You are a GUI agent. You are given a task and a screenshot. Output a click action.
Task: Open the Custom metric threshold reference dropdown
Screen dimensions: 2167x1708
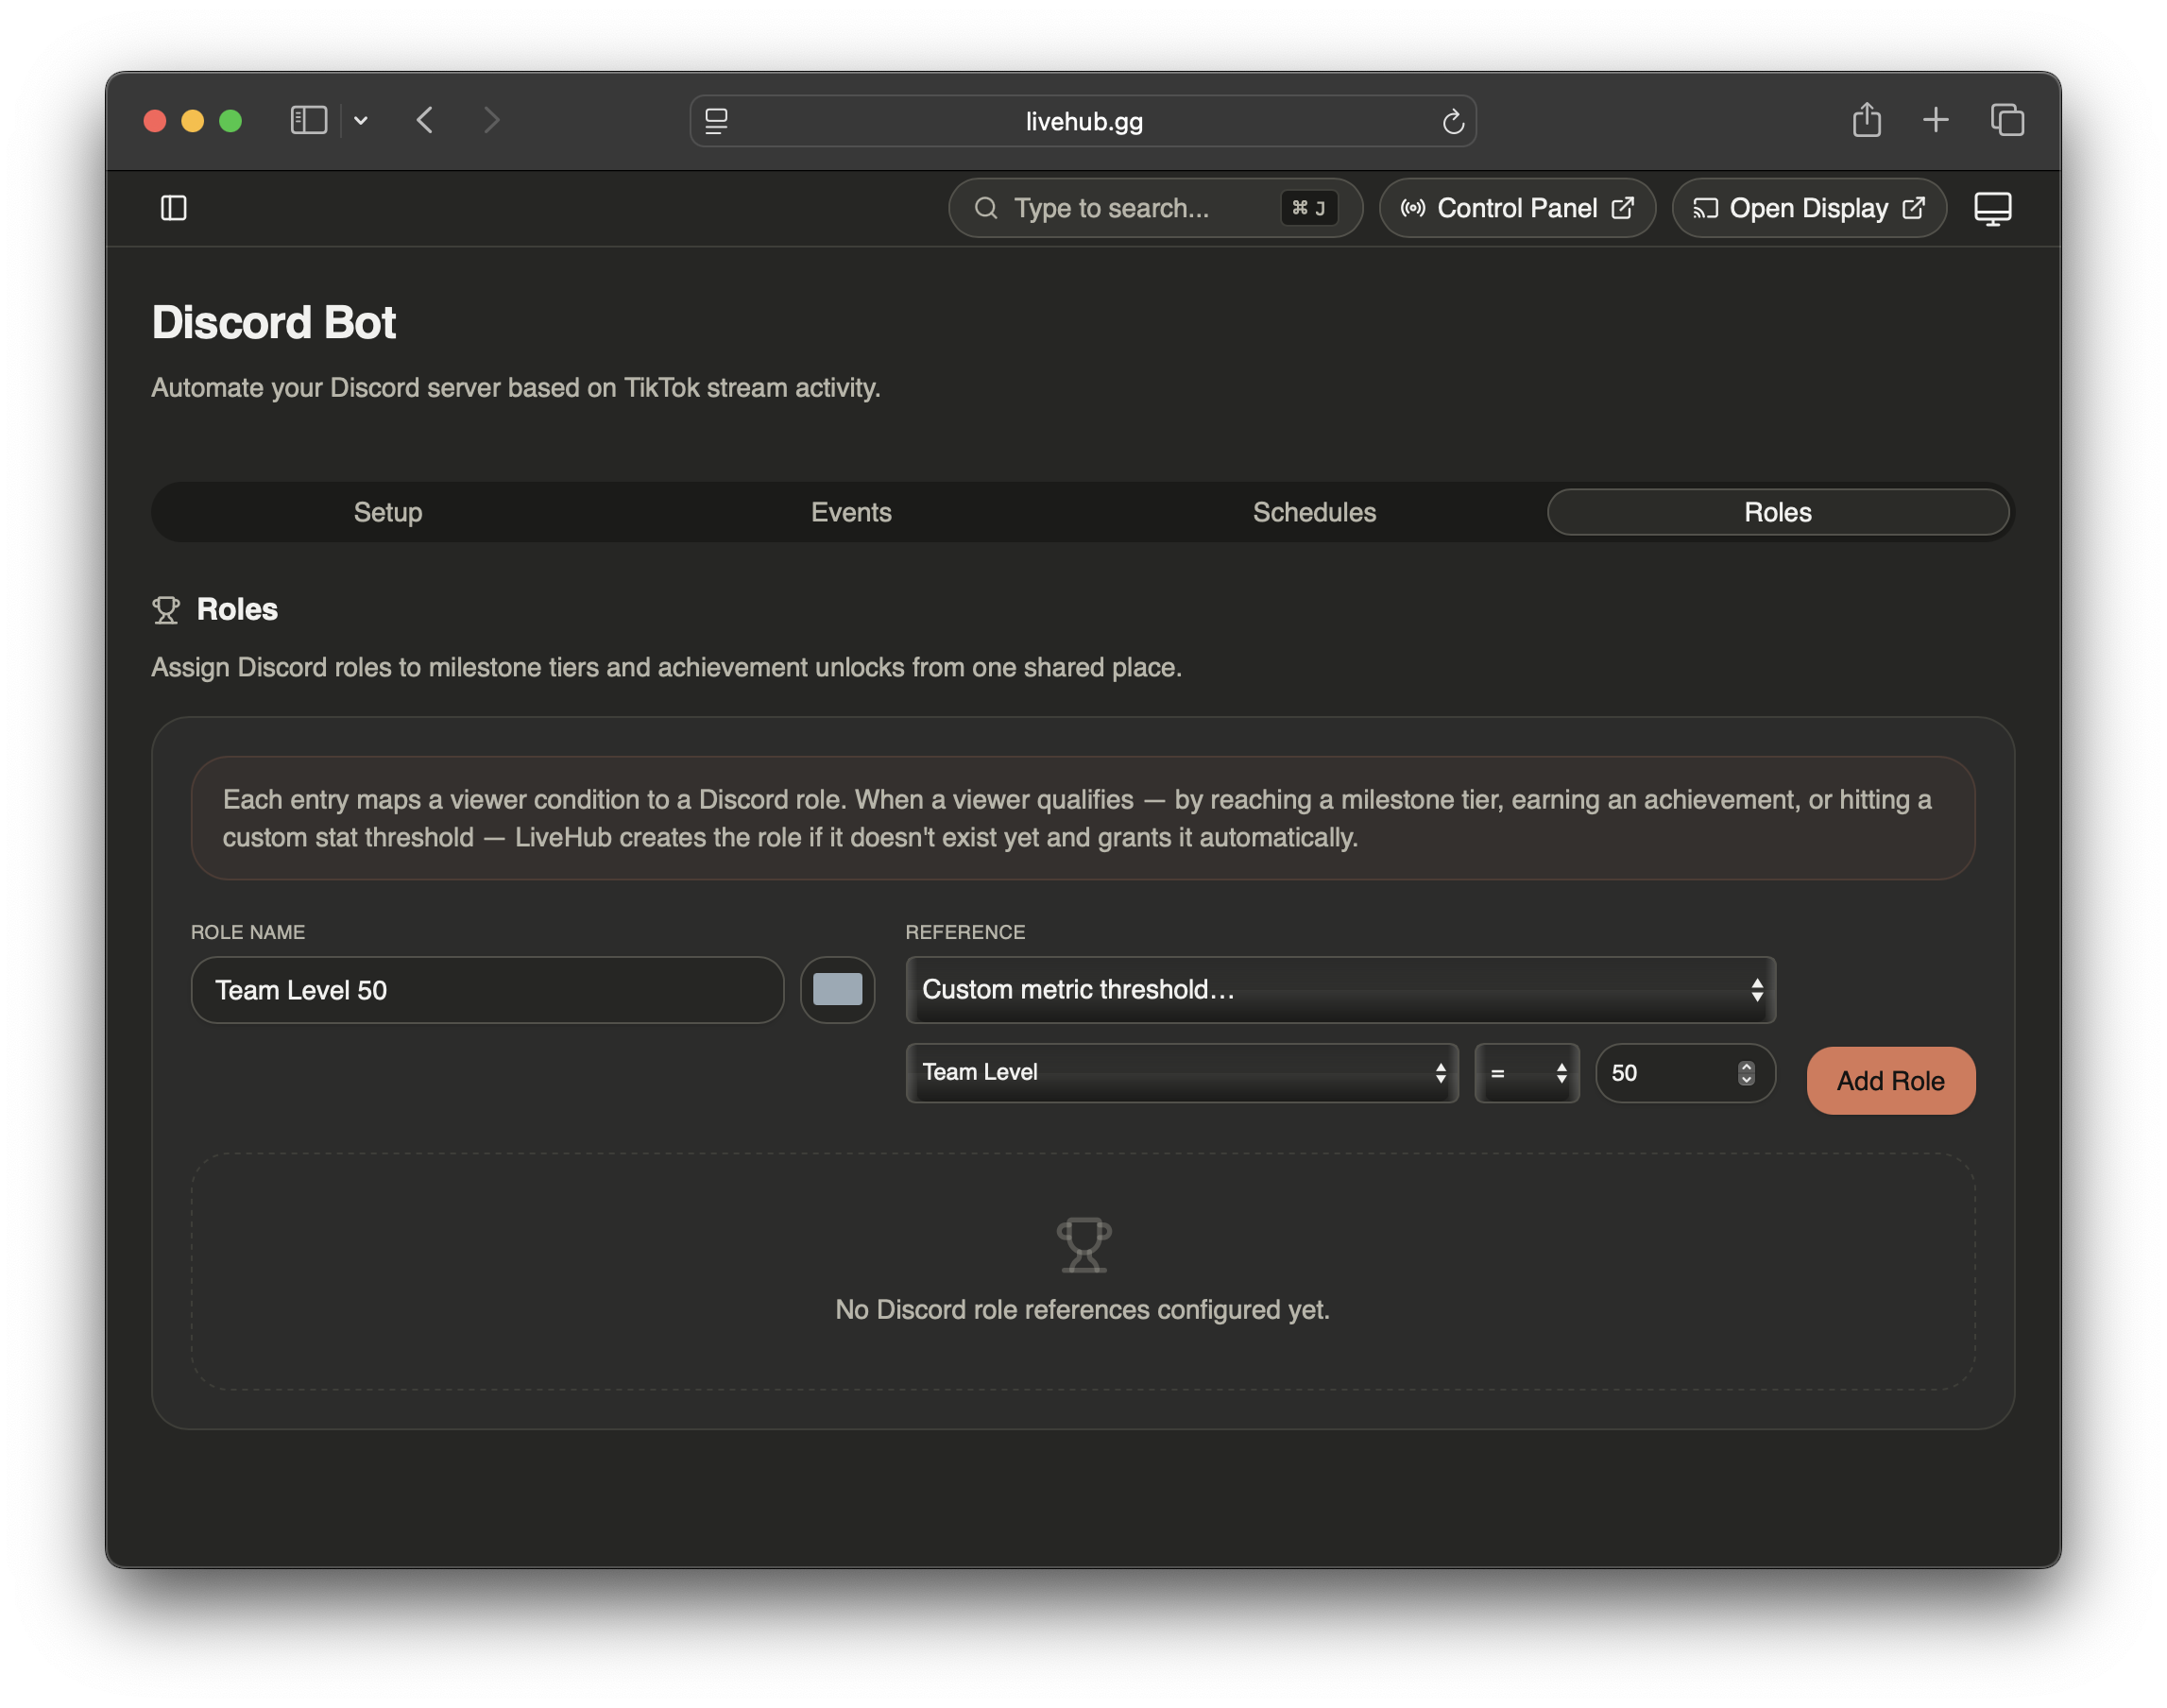tap(1340, 990)
